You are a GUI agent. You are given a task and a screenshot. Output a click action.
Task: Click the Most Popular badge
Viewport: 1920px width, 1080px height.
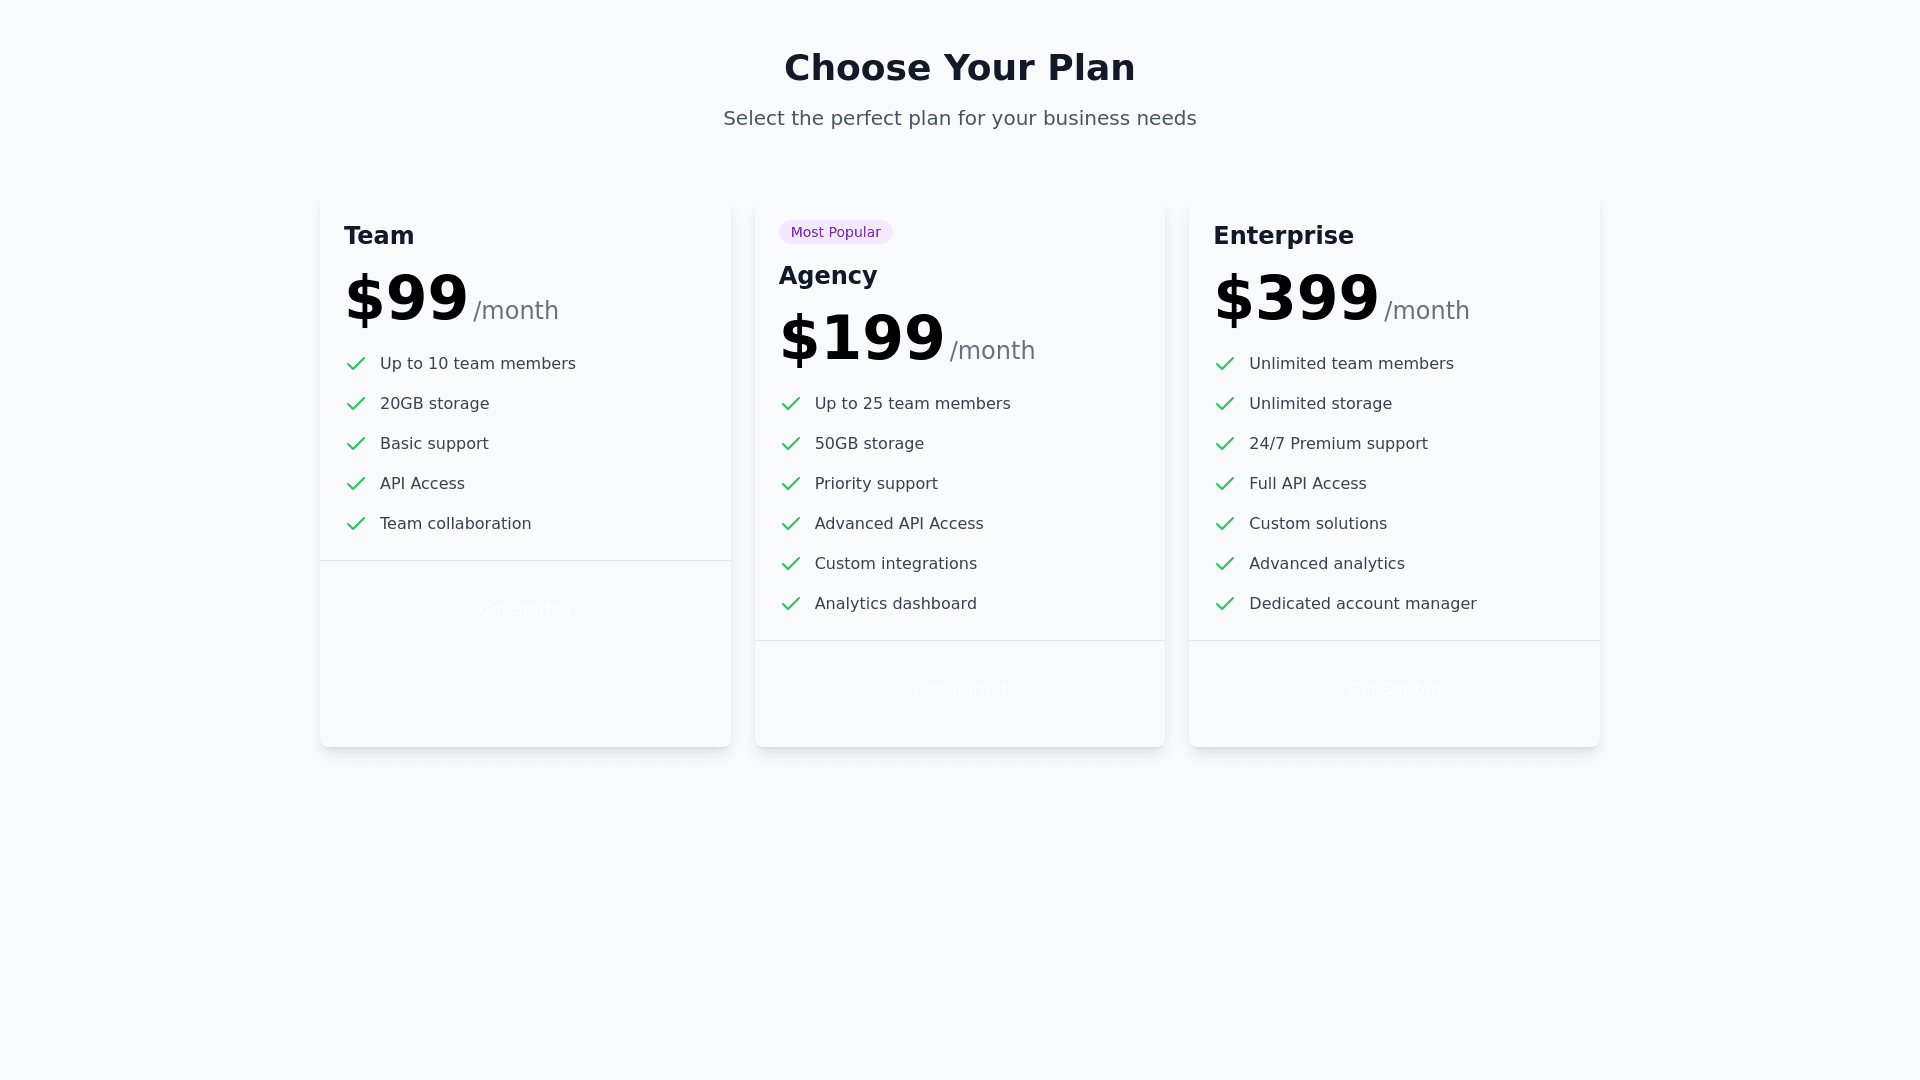(836, 232)
